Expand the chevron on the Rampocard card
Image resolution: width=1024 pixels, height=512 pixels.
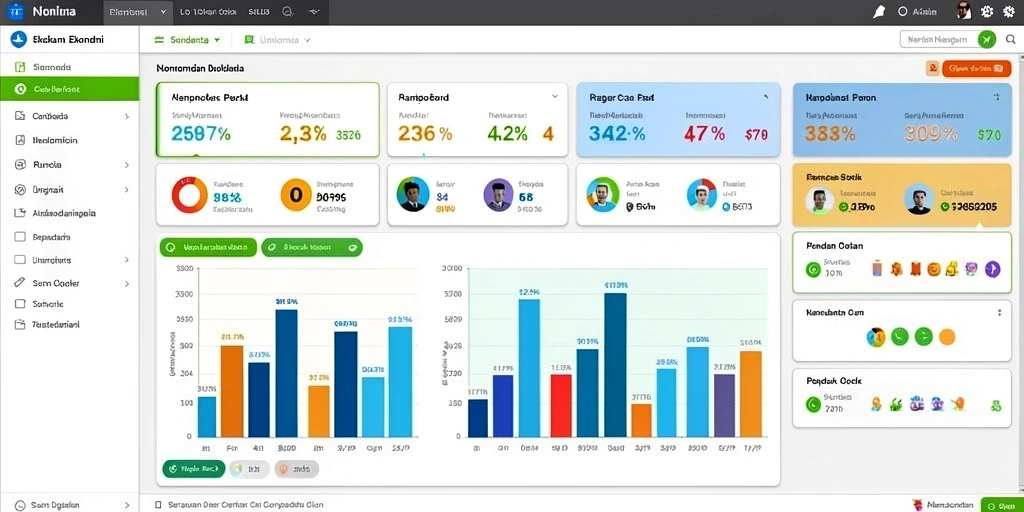[555, 96]
